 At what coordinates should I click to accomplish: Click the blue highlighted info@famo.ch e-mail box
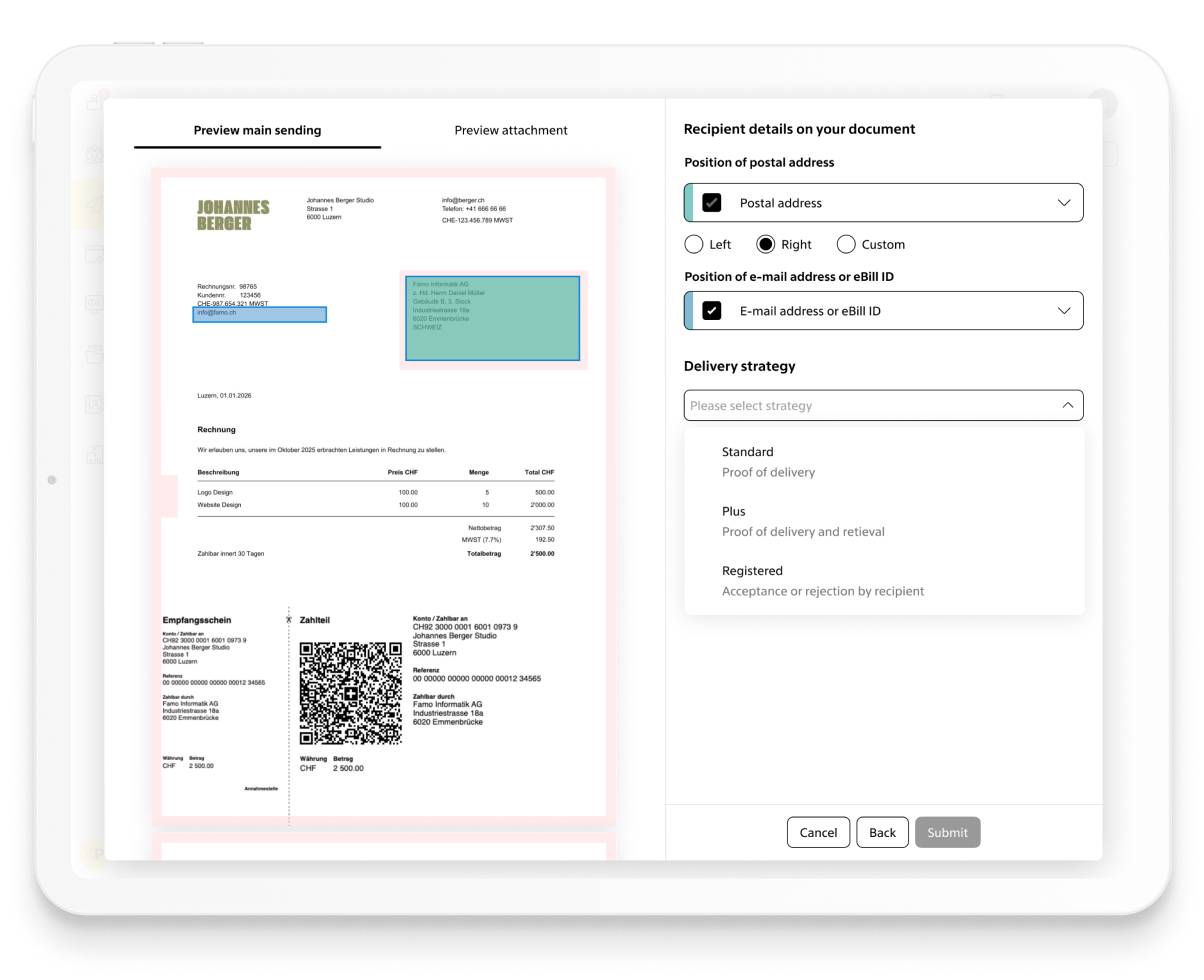pos(260,314)
